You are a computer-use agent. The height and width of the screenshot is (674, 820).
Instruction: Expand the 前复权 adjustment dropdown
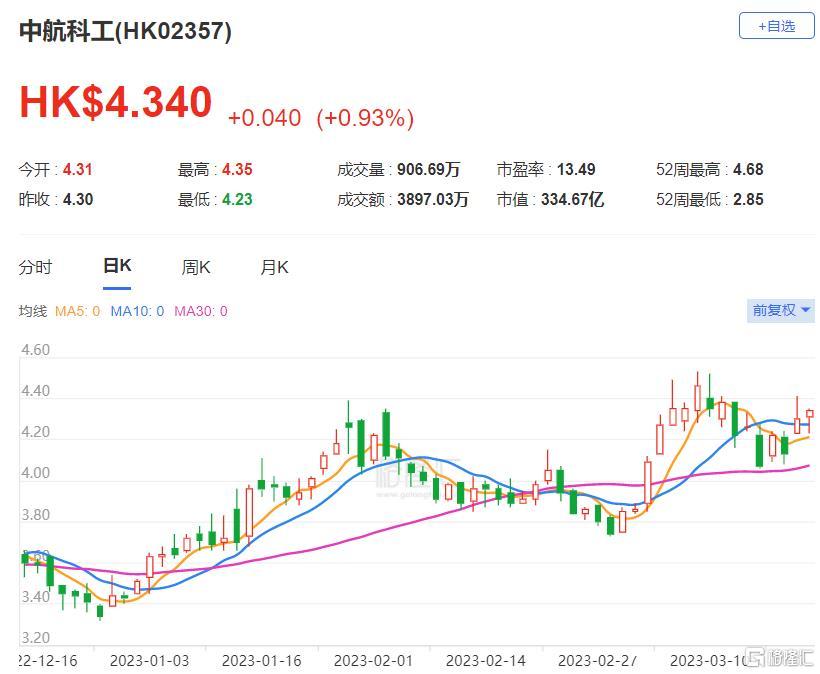[781, 310]
